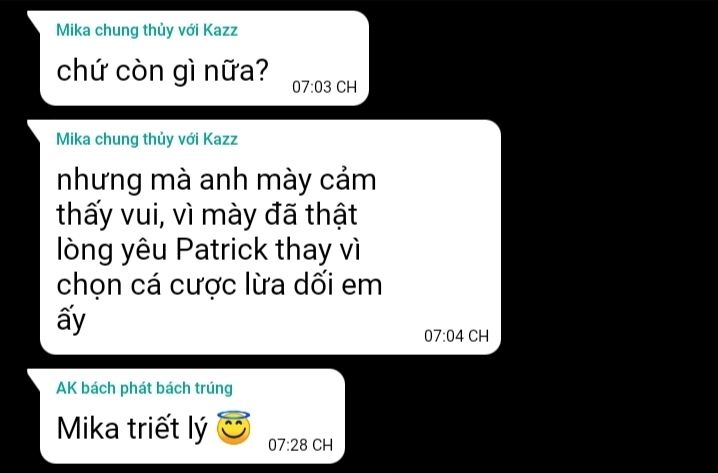
Task: Click the tail corner of the Patrick message bubble
Action: (35, 127)
